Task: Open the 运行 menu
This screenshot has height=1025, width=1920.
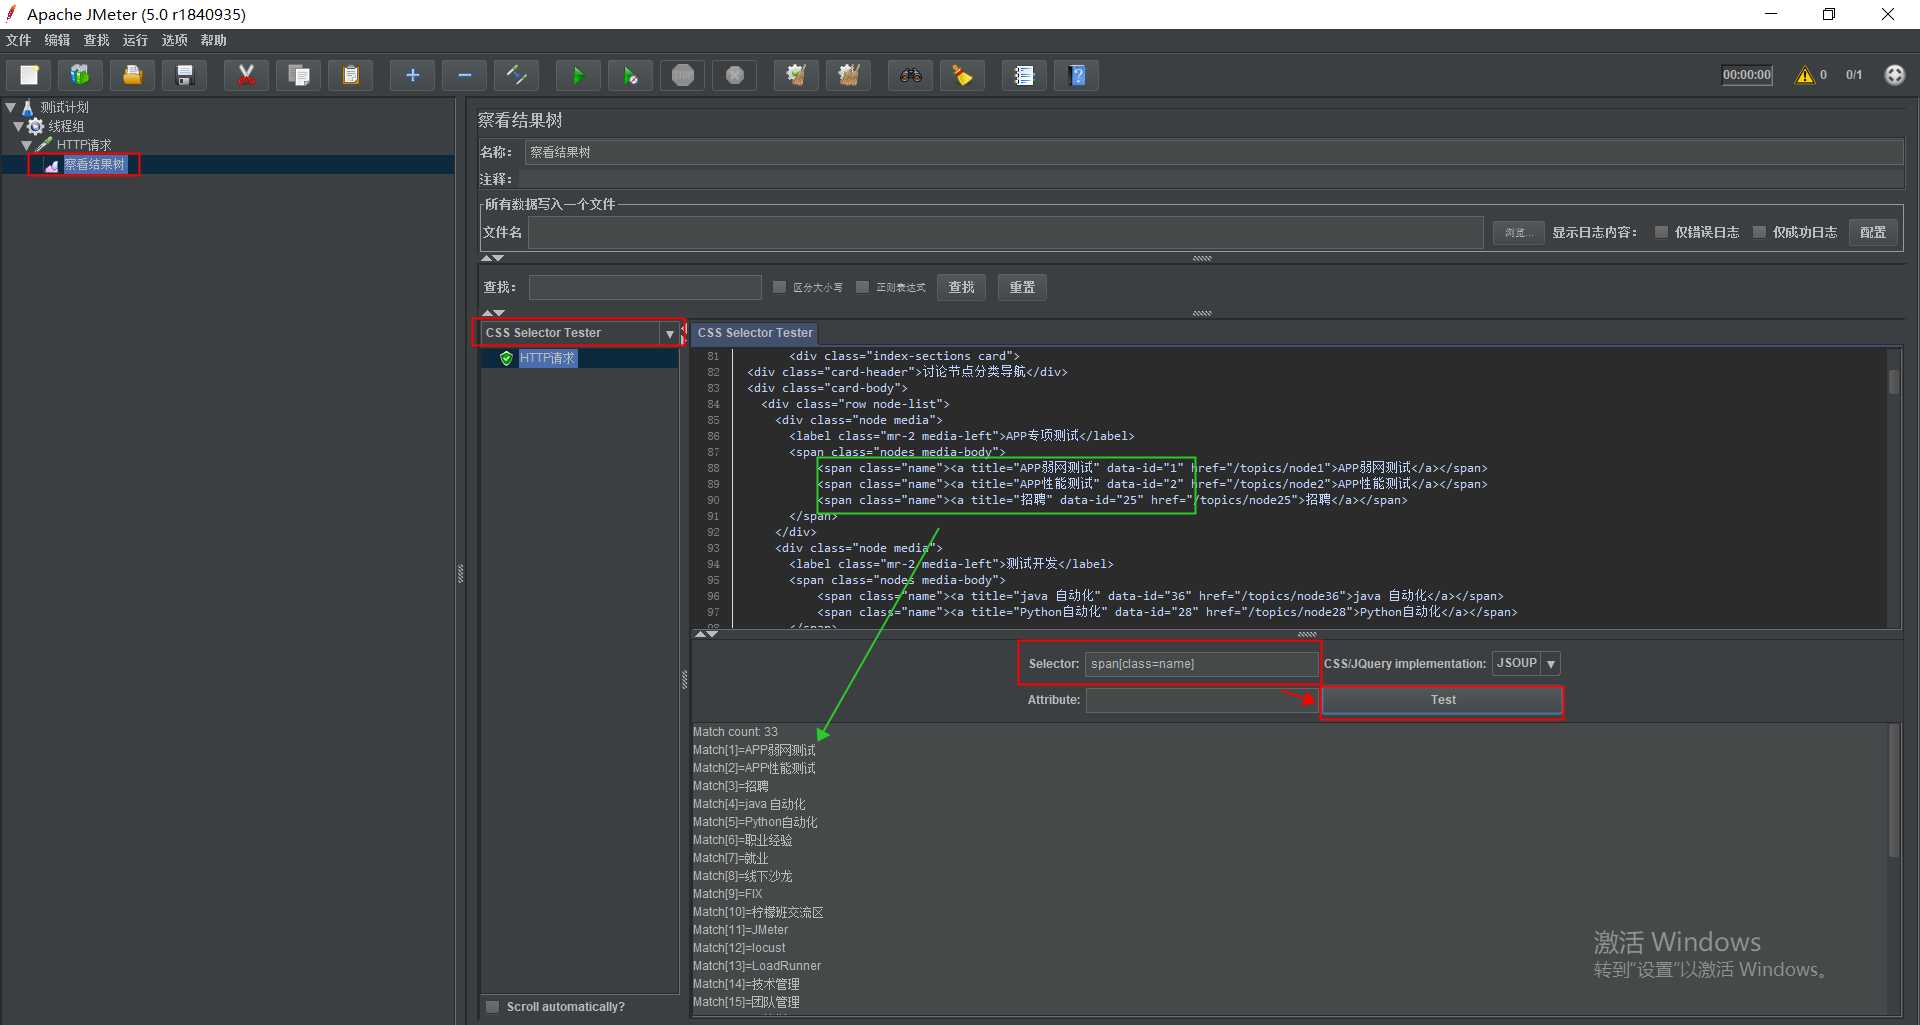Action: 135,40
